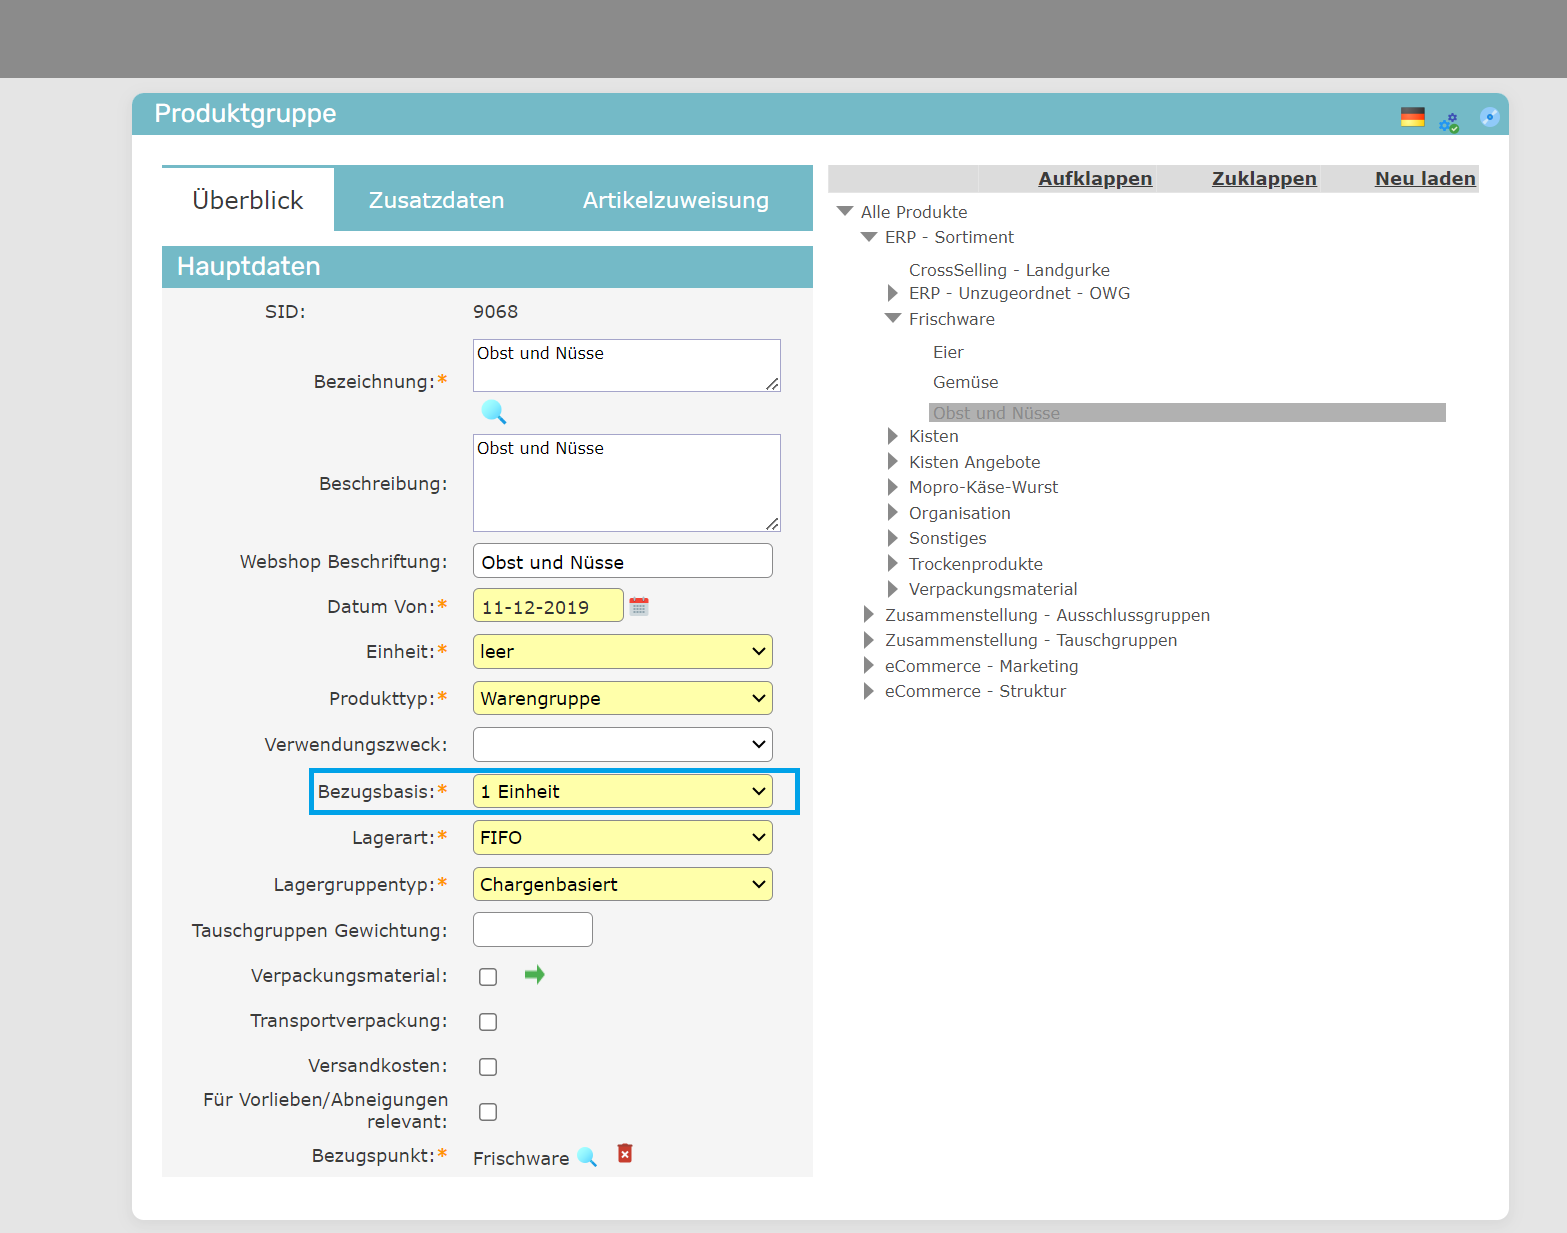Click magnifier icon beside Frischware Bezugspunkt
The height and width of the screenshot is (1233, 1567).
587,1157
